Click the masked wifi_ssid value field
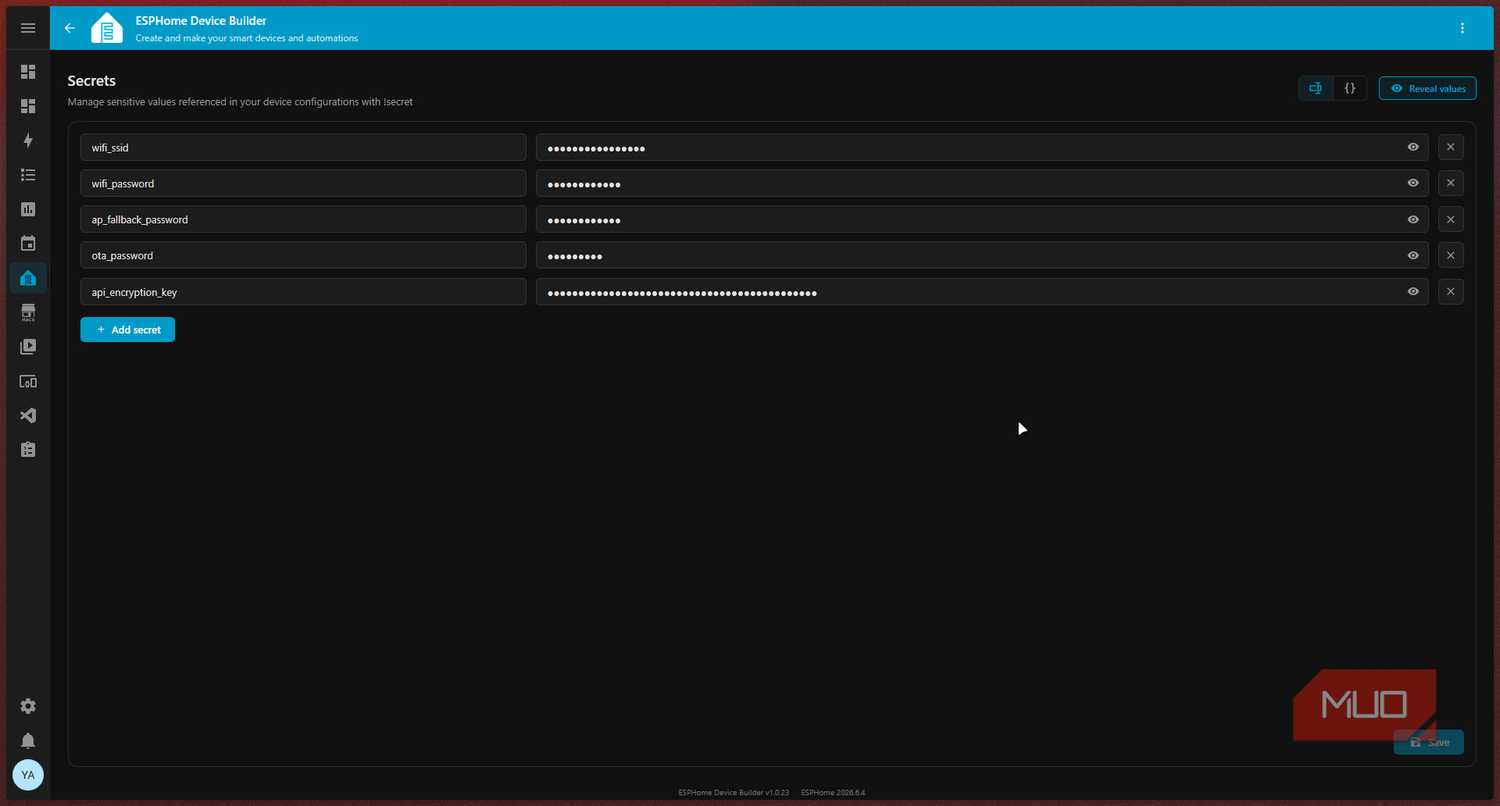 coord(982,147)
